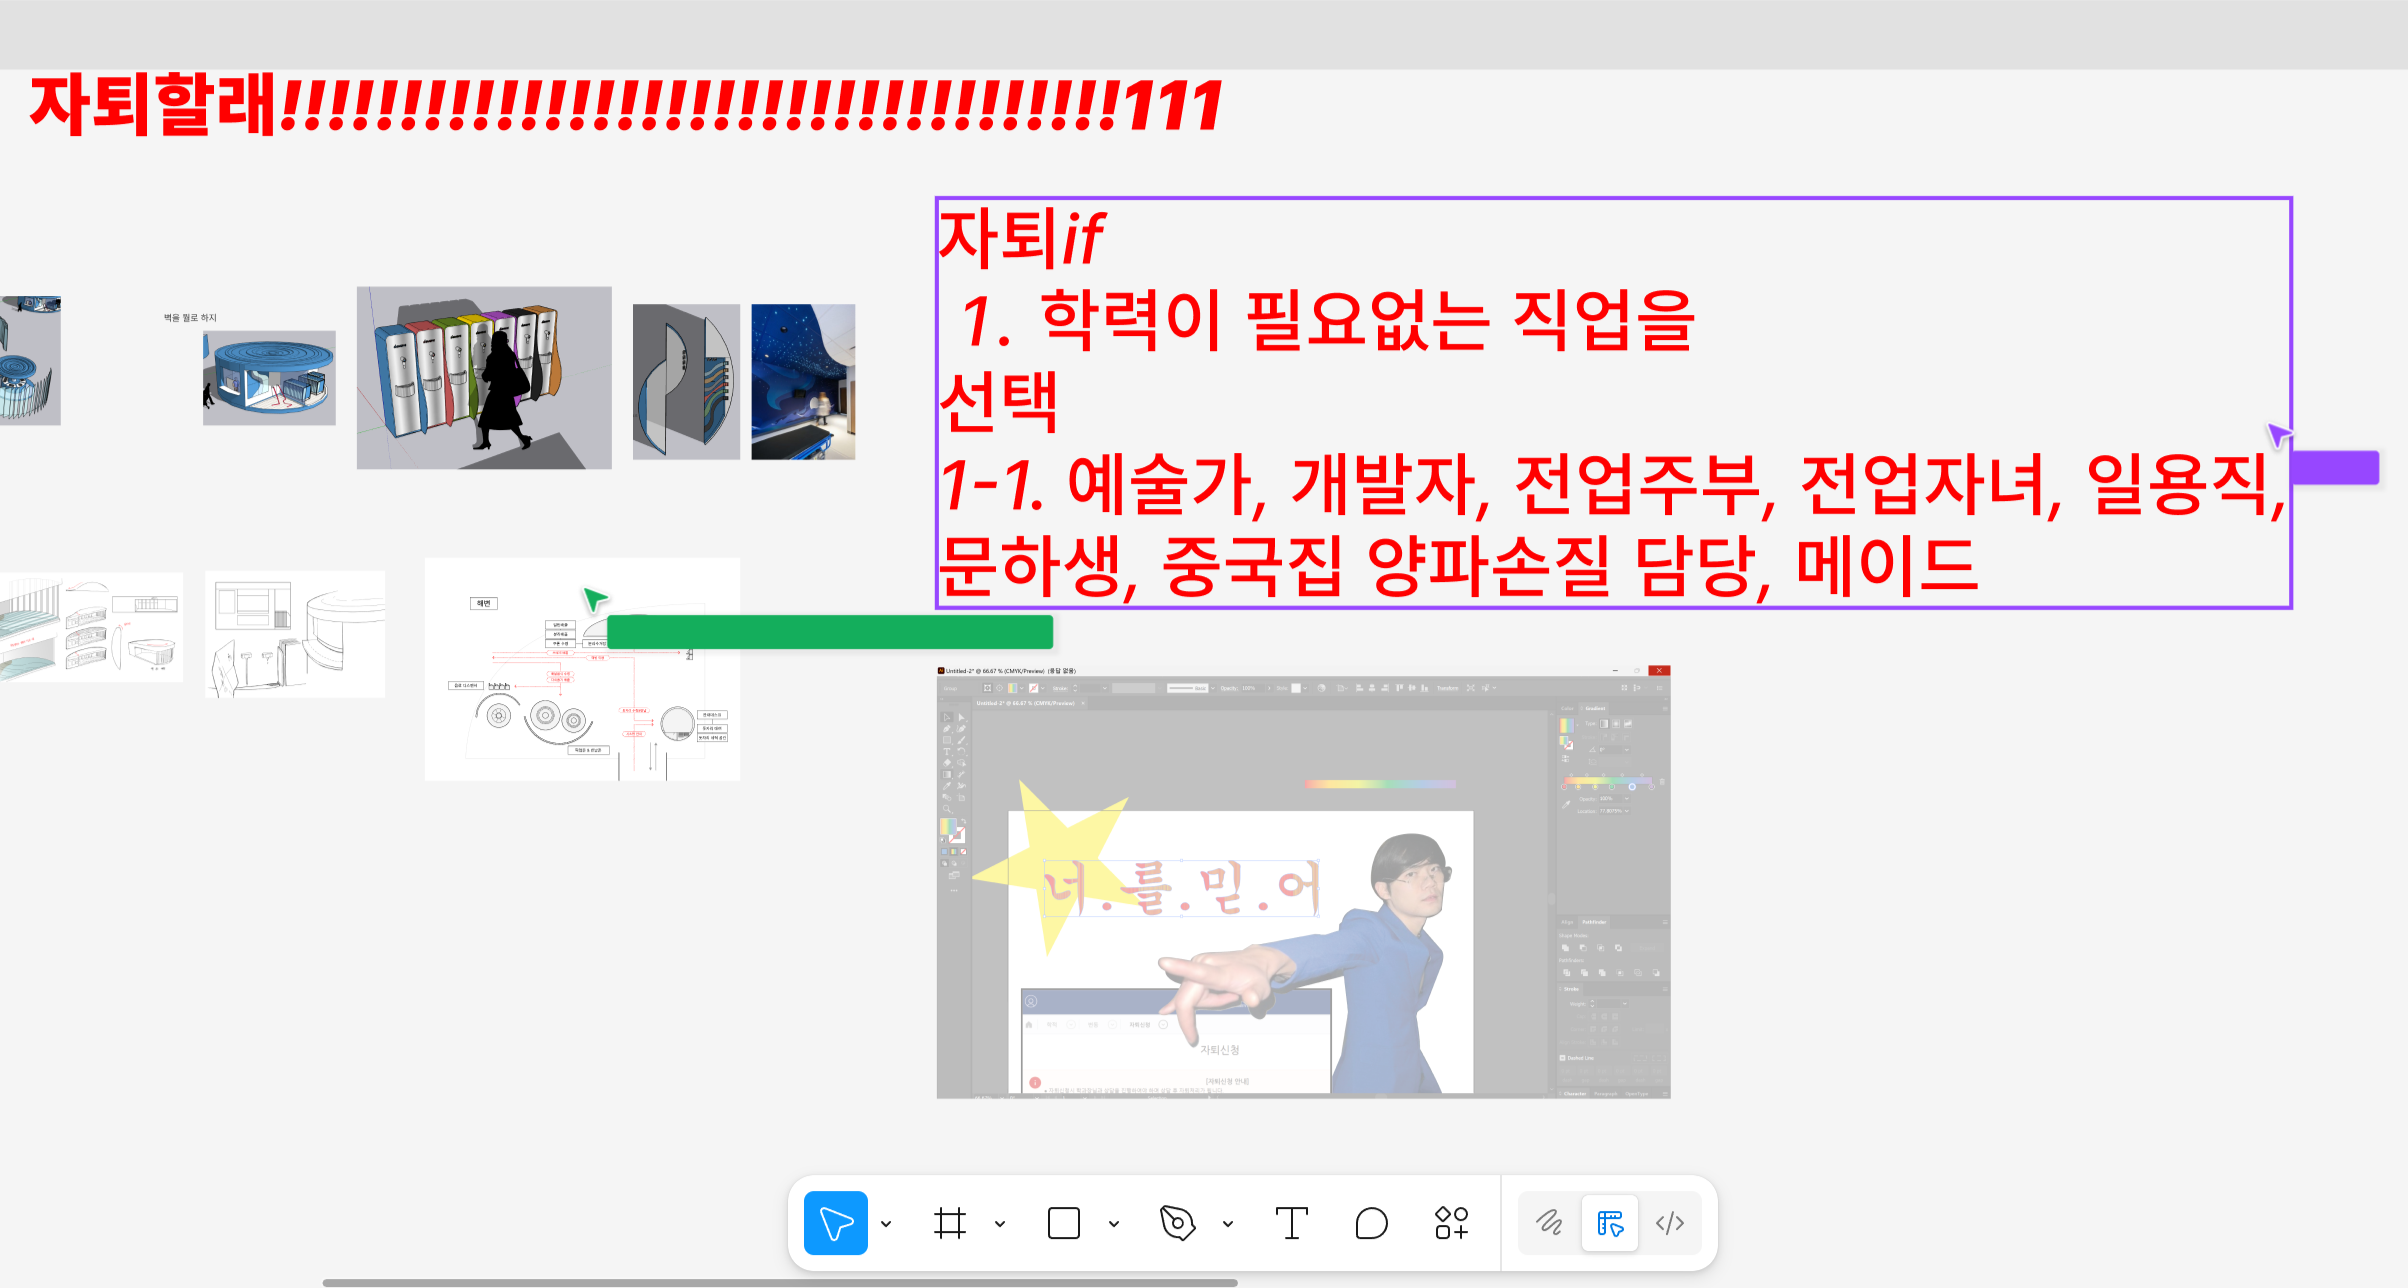
Task: Activate the Comment tool bubble
Action: click(1371, 1222)
